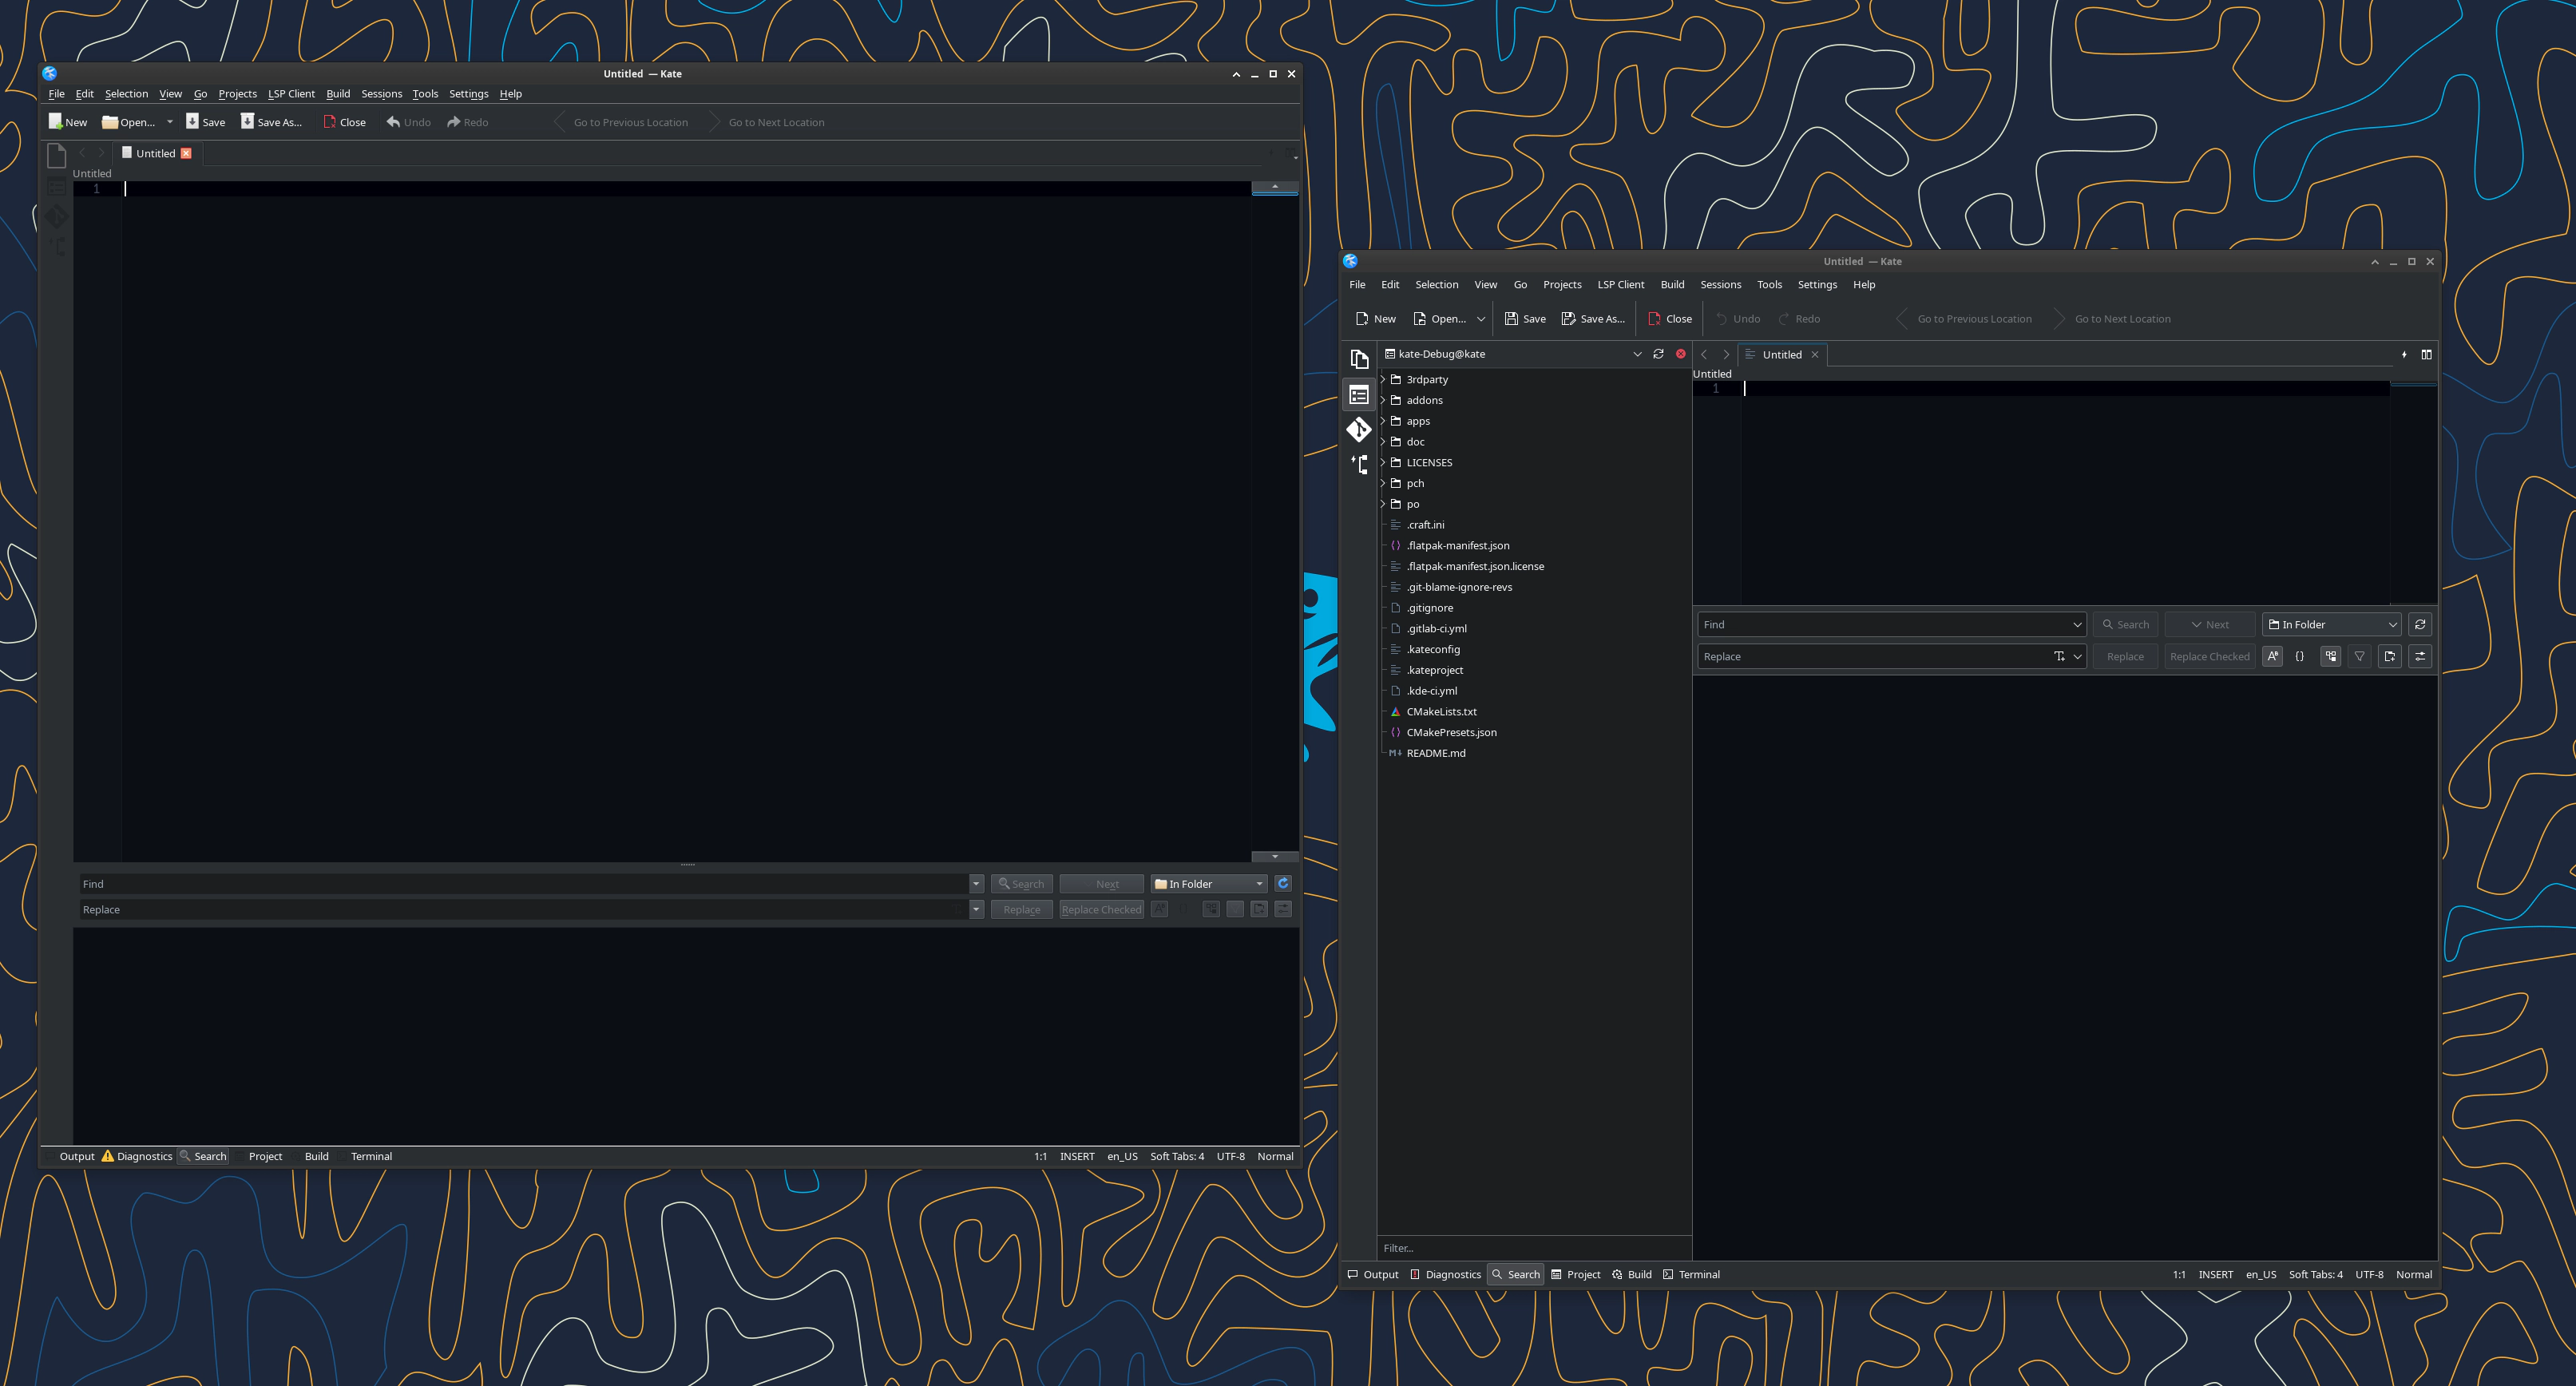Viewport: 2576px width, 1386px height.
Task: Toggle regular expressions braces button
Action: click(2300, 656)
